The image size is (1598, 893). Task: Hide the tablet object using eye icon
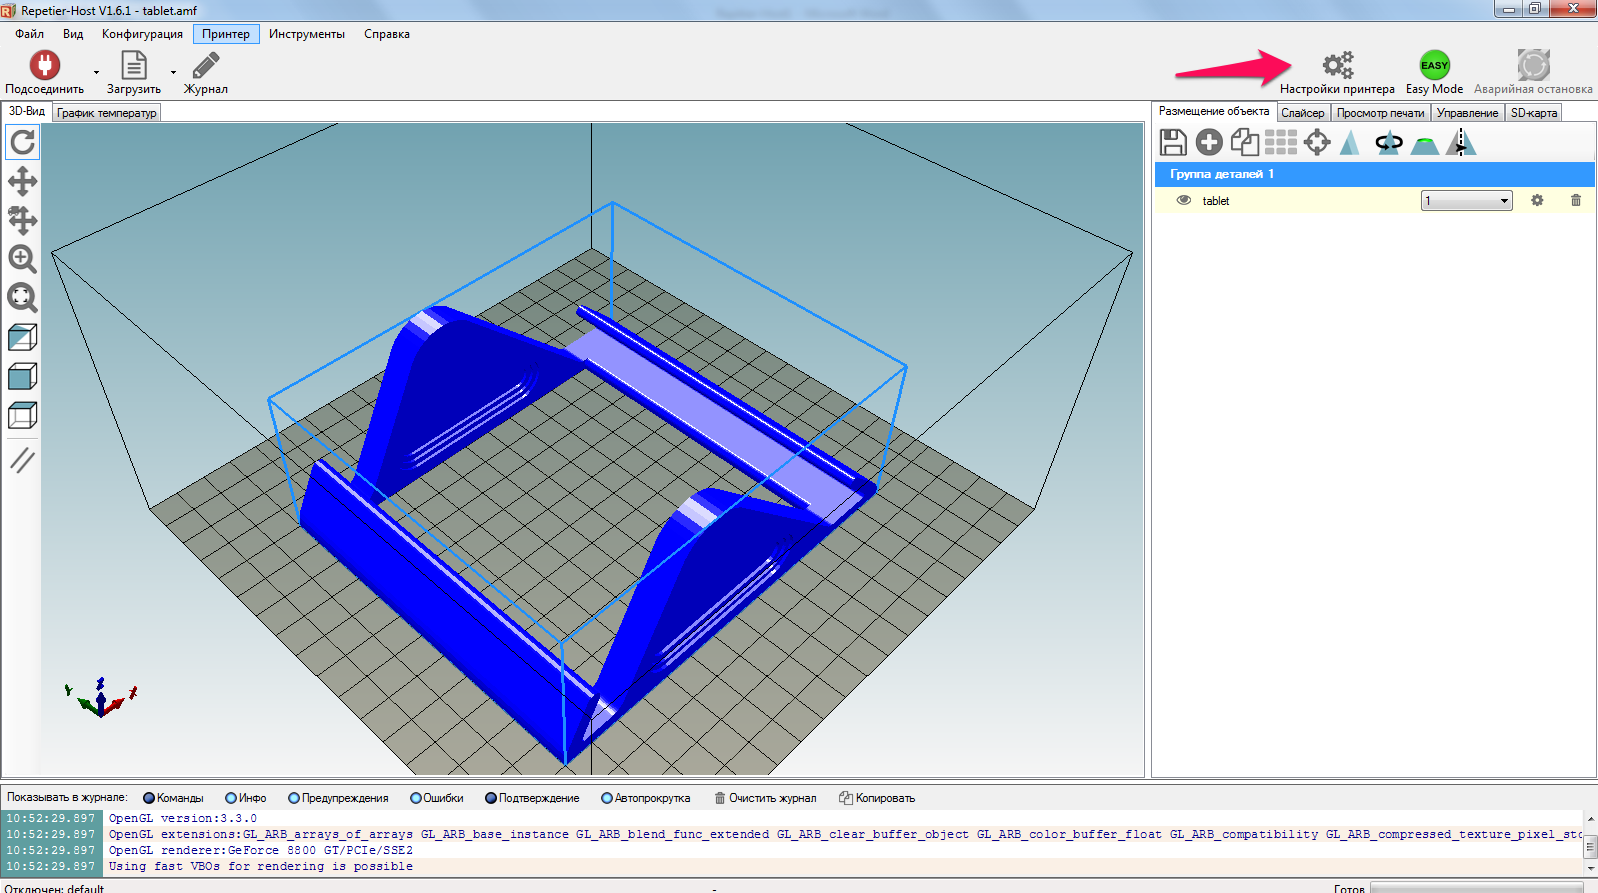pyautogui.click(x=1184, y=200)
